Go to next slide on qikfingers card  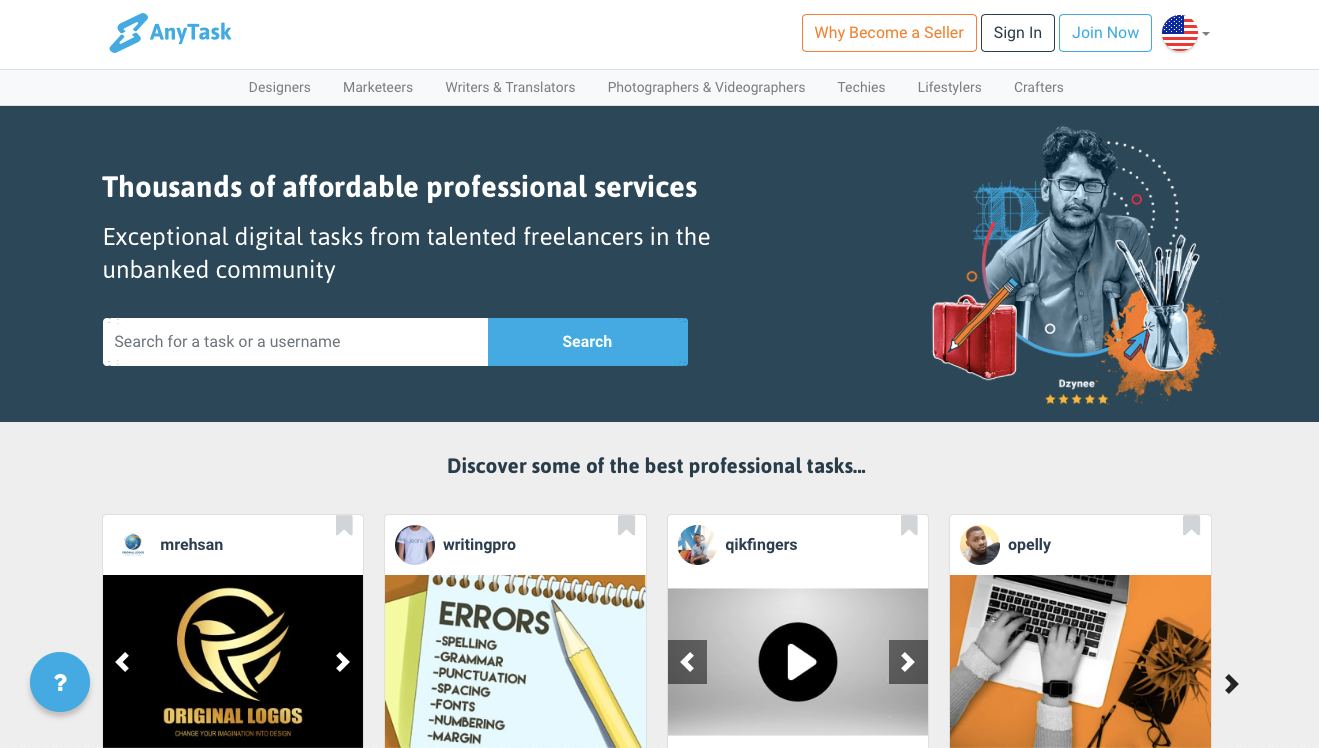point(908,662)
